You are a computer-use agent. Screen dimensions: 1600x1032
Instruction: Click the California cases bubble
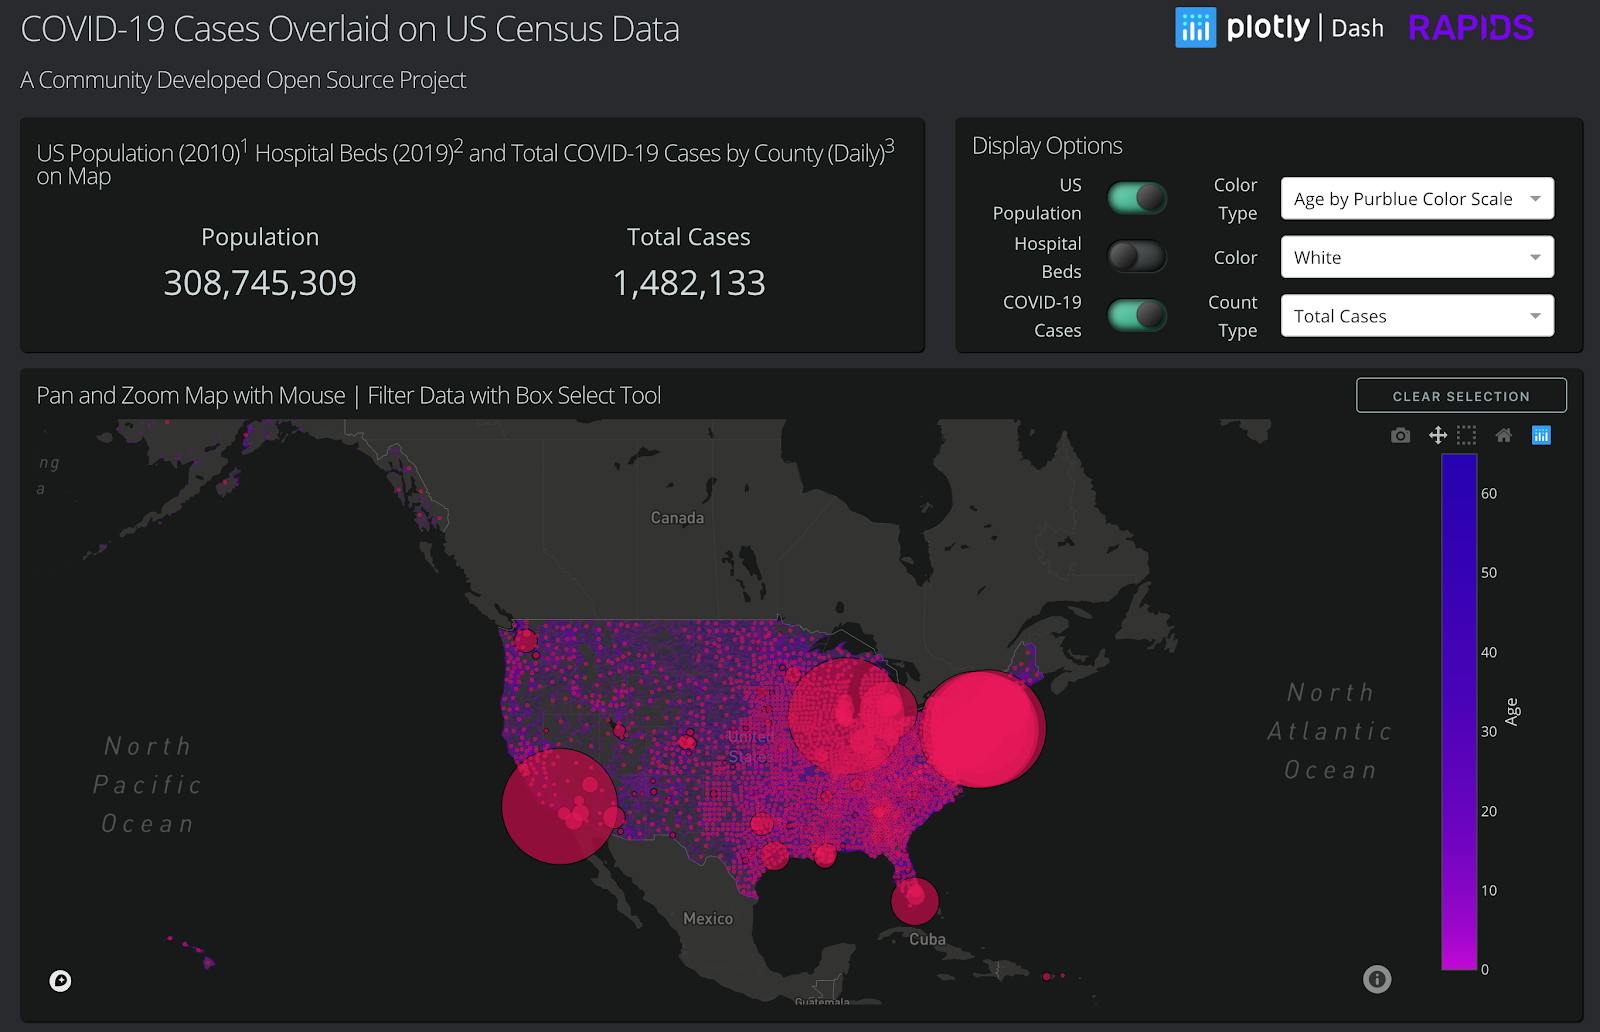coord(560,806)
